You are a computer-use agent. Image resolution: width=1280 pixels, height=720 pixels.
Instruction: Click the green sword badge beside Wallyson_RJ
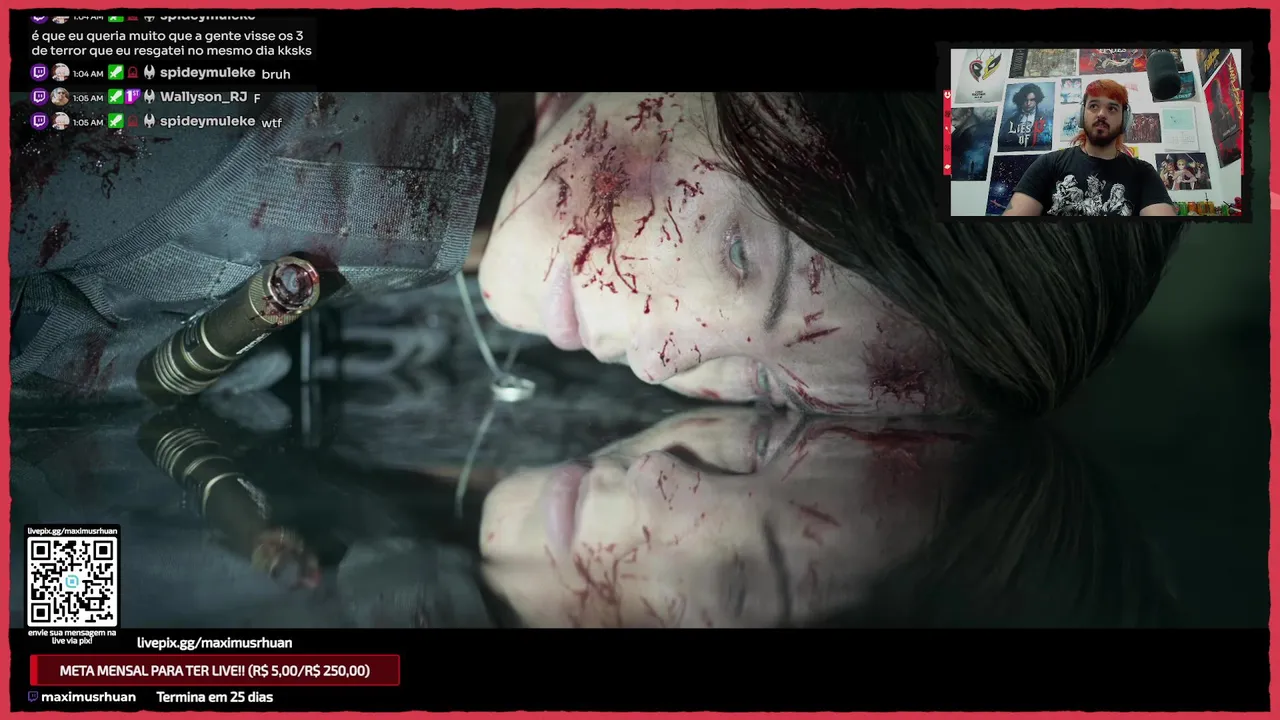coord(116,97)
